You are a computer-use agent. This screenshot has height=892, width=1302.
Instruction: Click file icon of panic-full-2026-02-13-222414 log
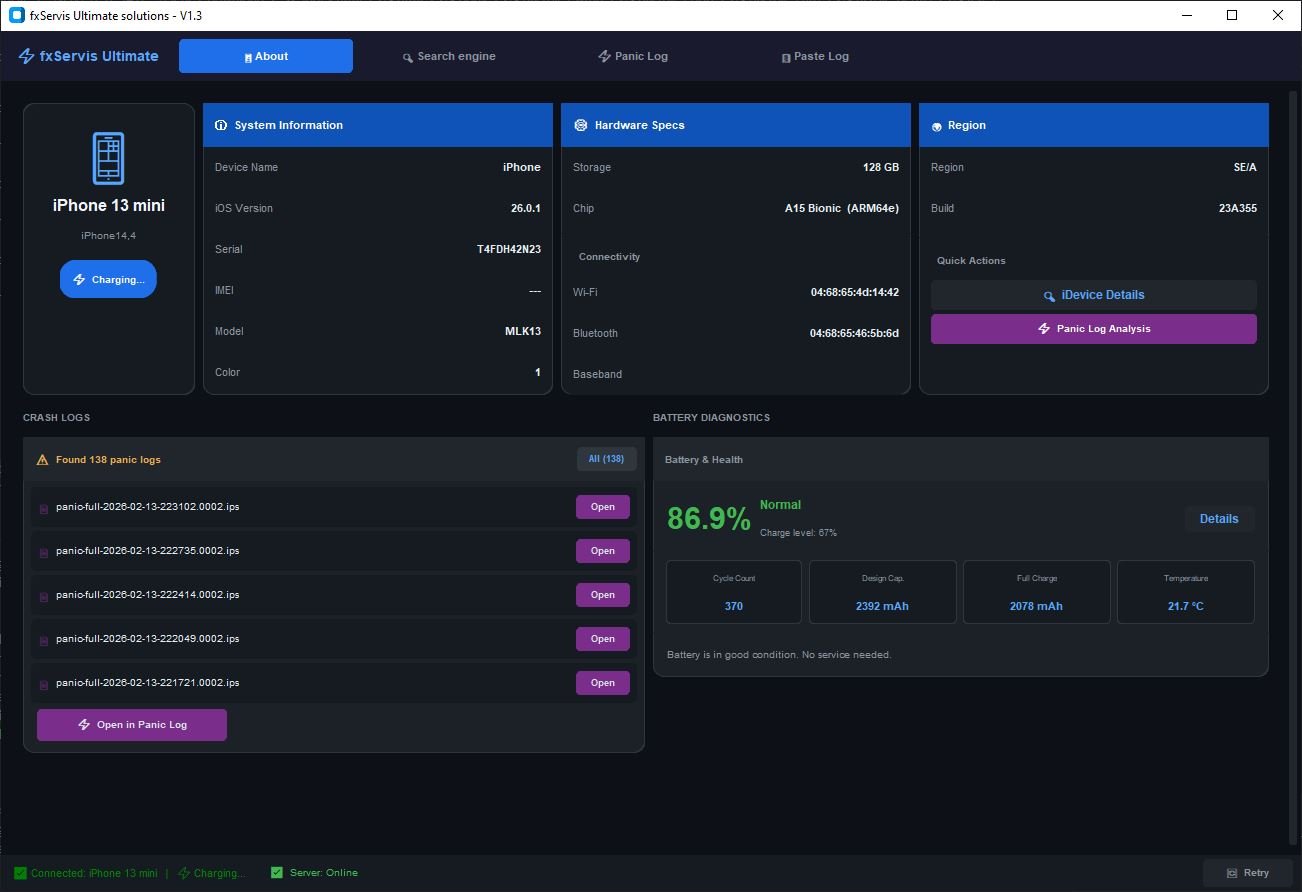[x=44, y=597]
